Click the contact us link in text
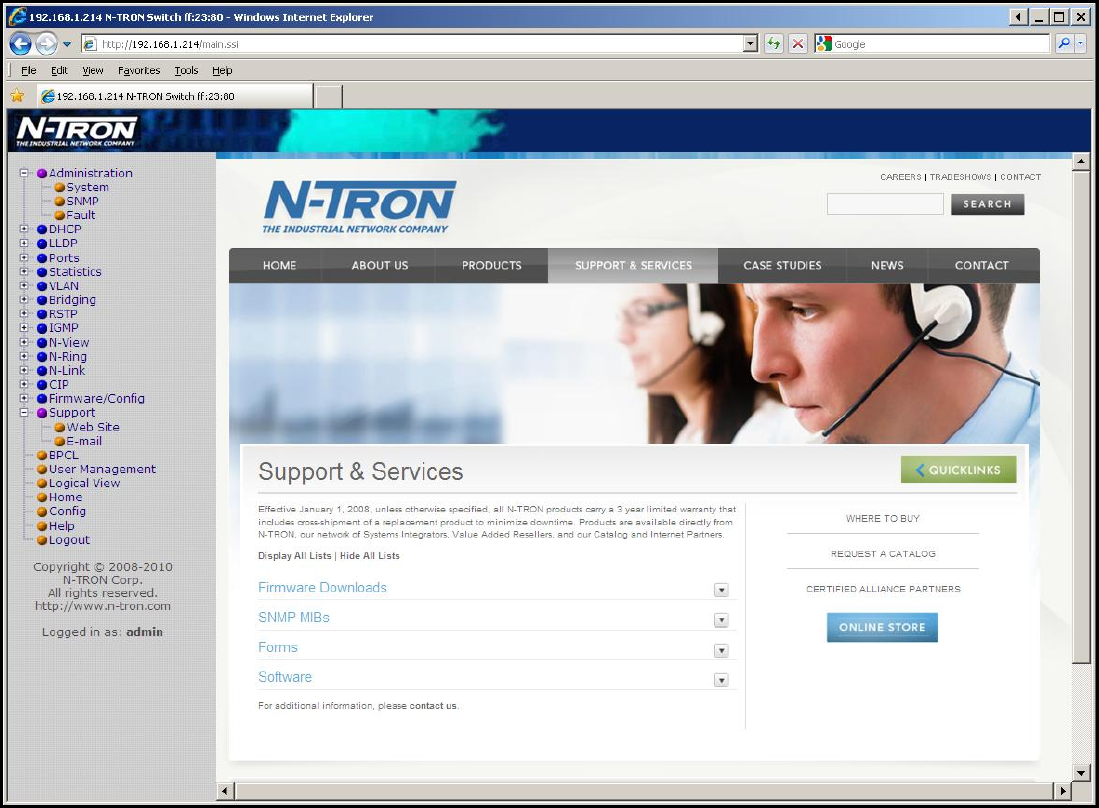 (432, 706)
